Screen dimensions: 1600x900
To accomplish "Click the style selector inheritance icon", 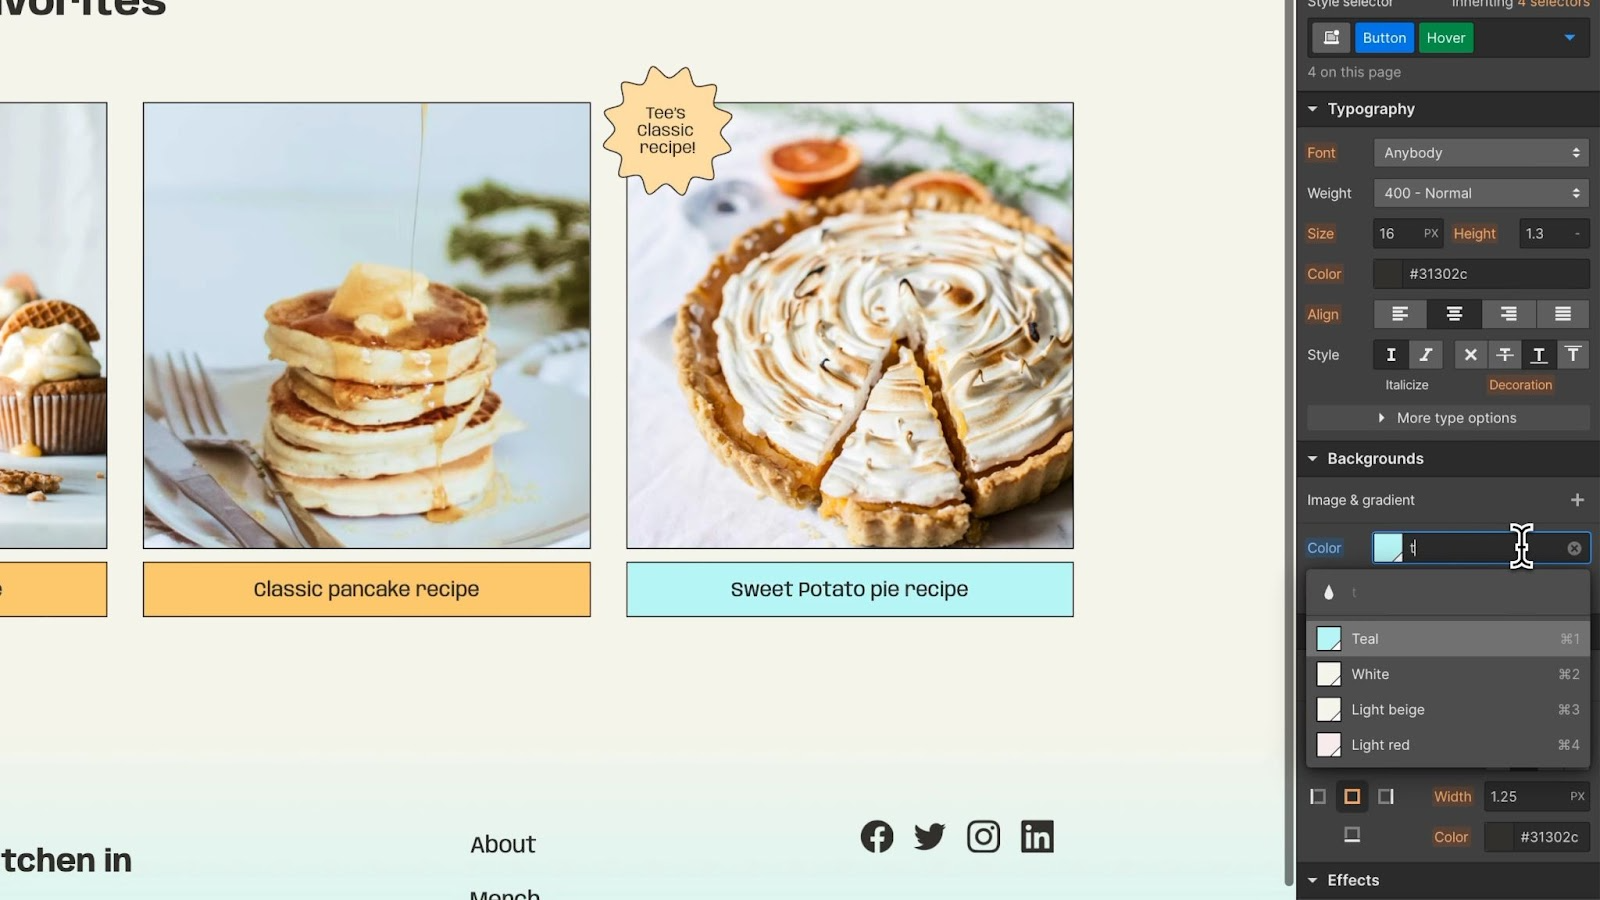I will point(1331,38).
